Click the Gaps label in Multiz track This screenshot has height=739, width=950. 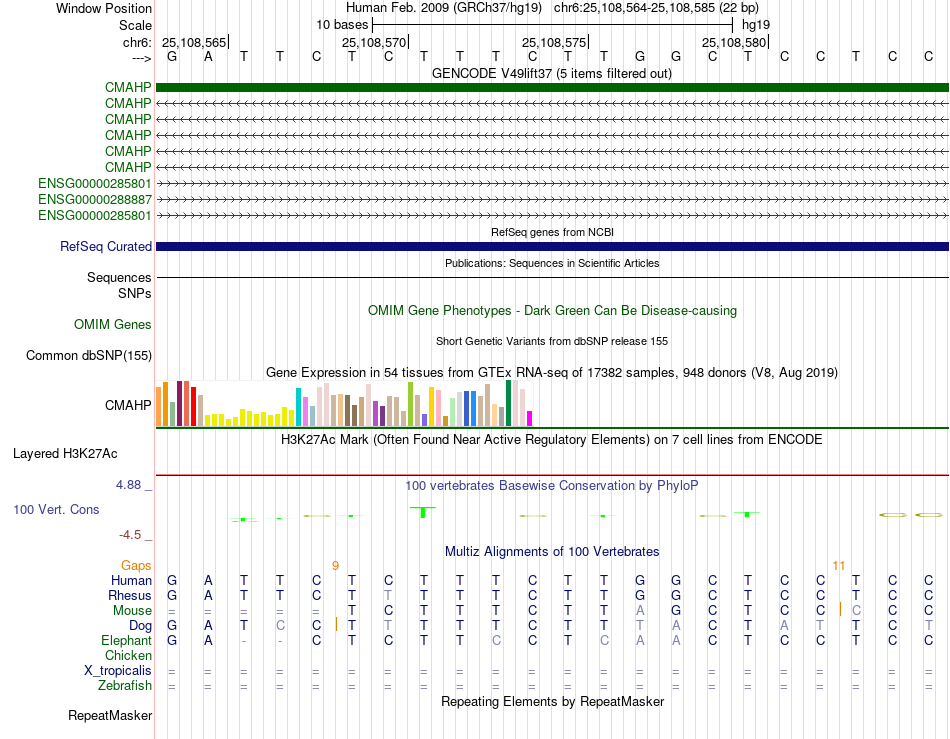click(136, 565)
